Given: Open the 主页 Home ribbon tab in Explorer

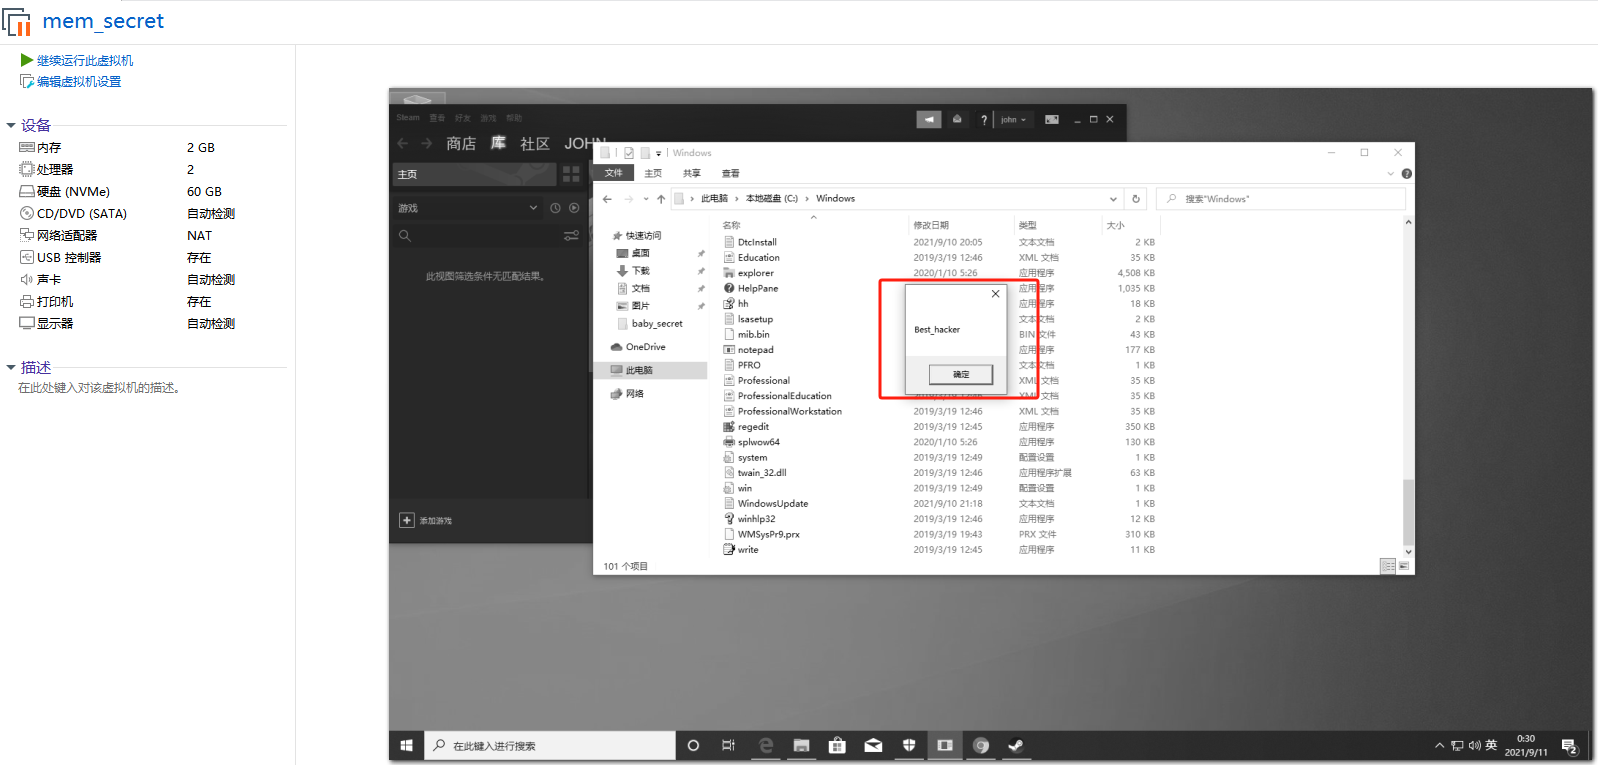Looking at the screenshot, I should click(652, 173).
